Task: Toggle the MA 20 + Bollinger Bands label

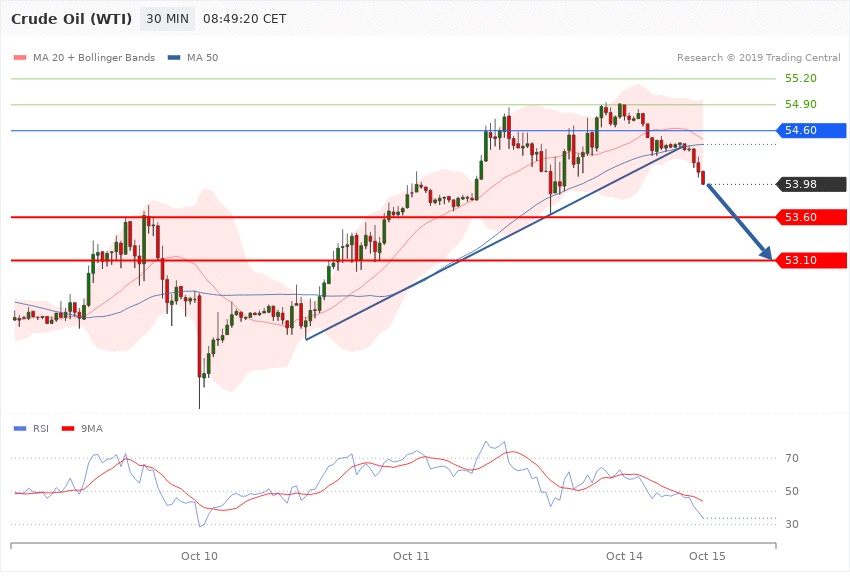Action: [94, 58]
